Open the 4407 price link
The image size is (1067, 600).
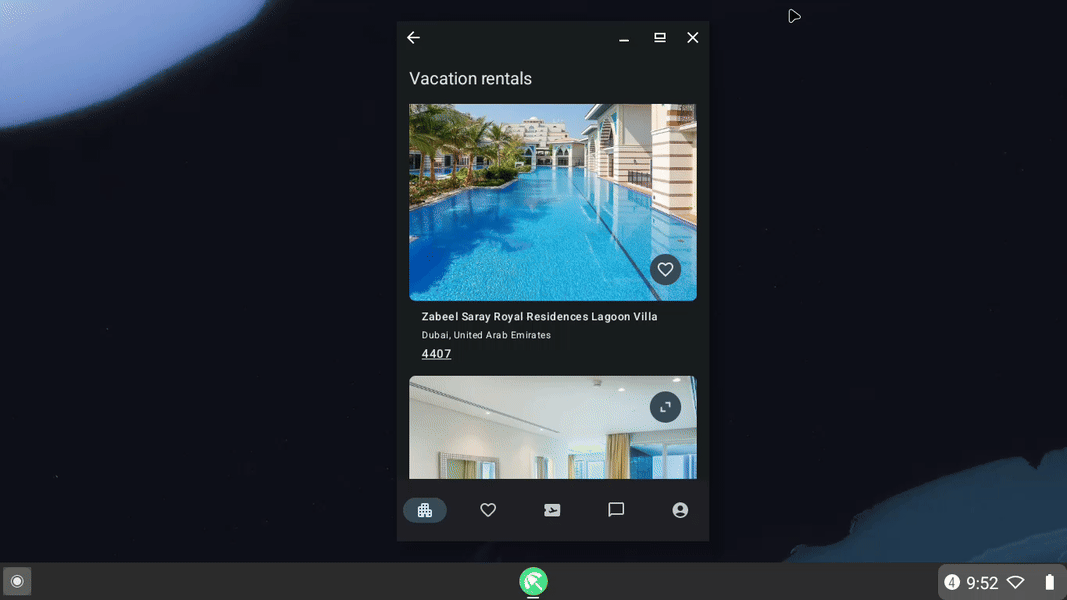tap(436, 354)
